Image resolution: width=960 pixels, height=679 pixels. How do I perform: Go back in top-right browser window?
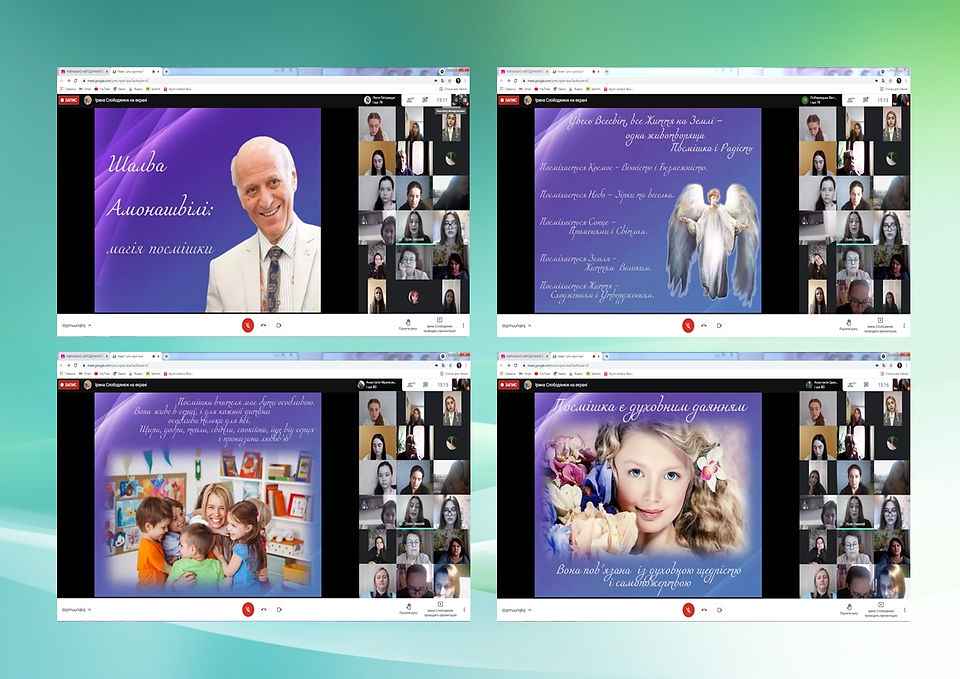pyautogui.click(x=502, y=80)
